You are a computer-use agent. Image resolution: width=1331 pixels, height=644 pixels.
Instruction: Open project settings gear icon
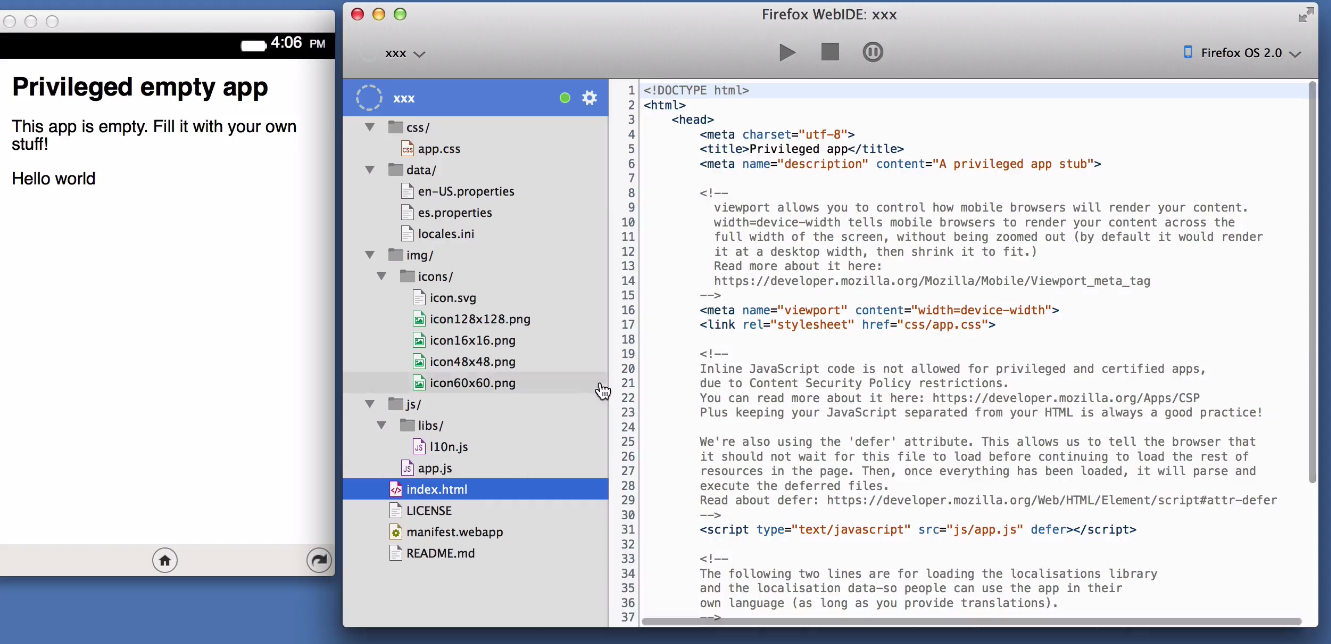coord(590,98)
